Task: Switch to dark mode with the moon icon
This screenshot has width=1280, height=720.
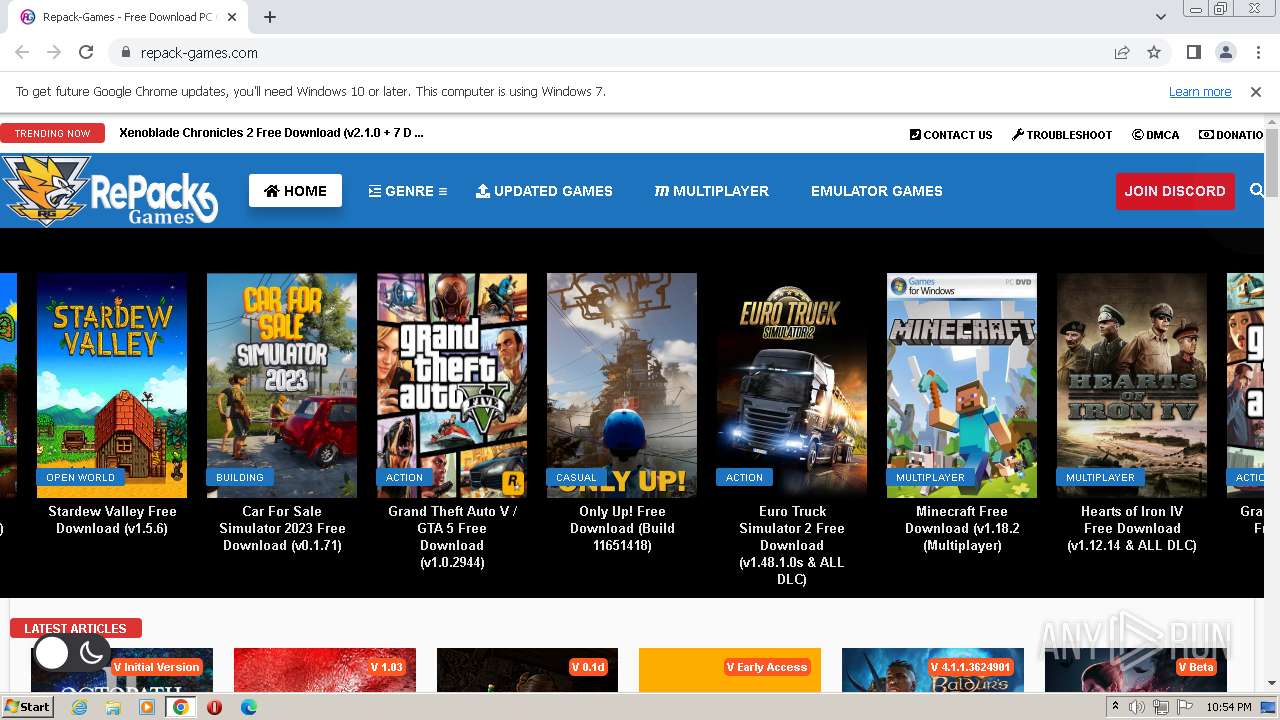Action: (91, 653)
